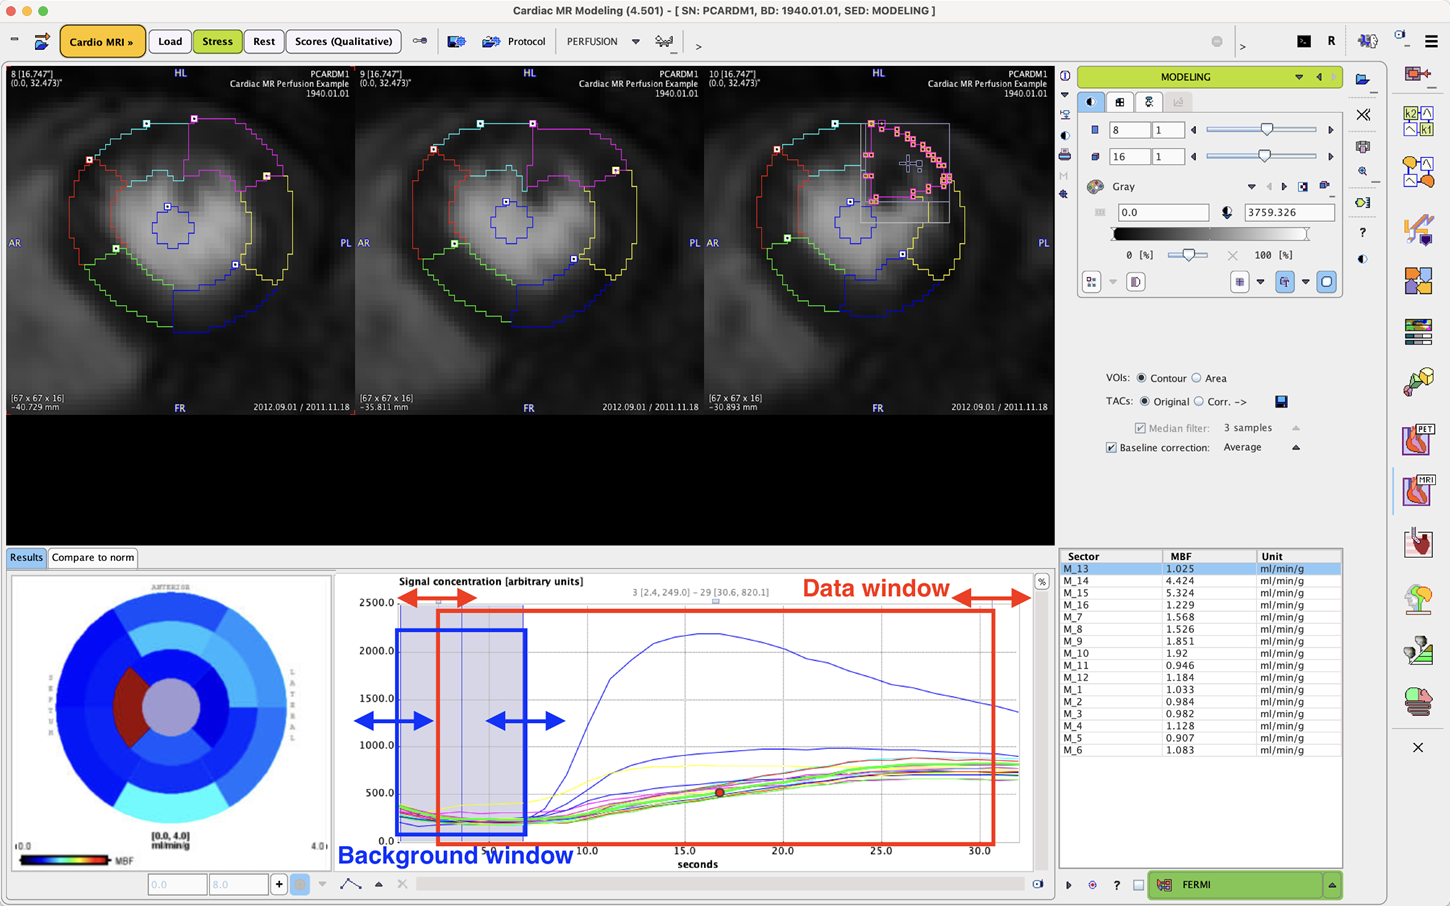Click the print/capture icon in right strip
Viewport: 1450px width, 906px height.
pos(1363,147)
